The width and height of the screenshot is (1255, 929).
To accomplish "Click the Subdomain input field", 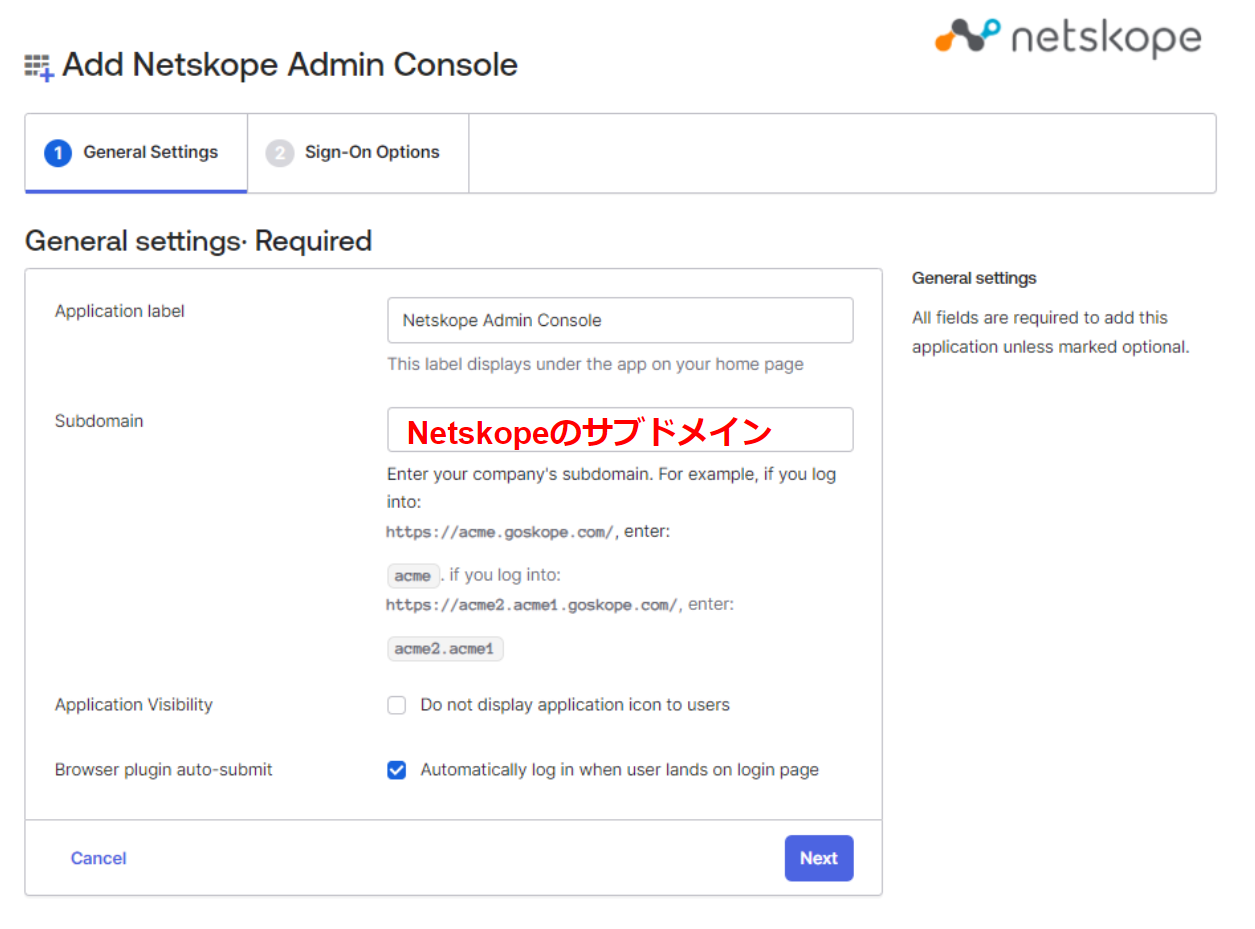I will tap(619, 430).
